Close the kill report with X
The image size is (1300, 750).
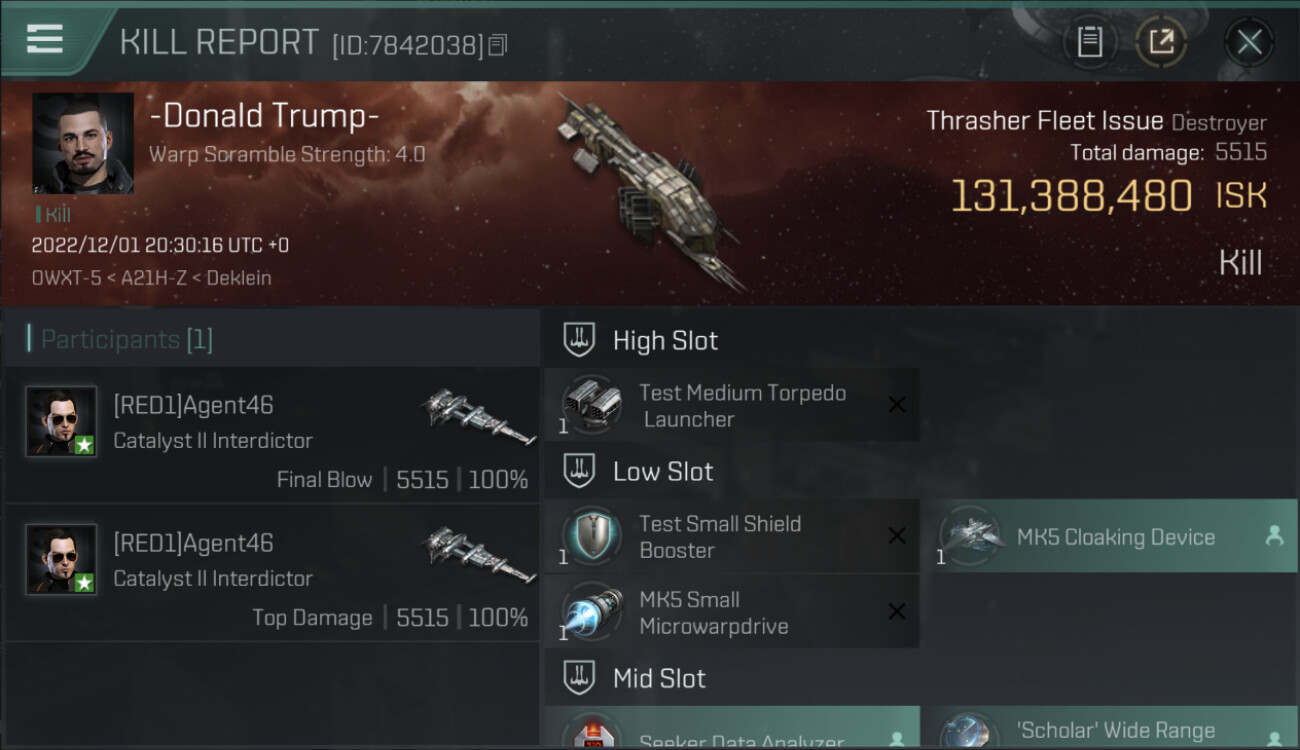(x=1249, y=42)
